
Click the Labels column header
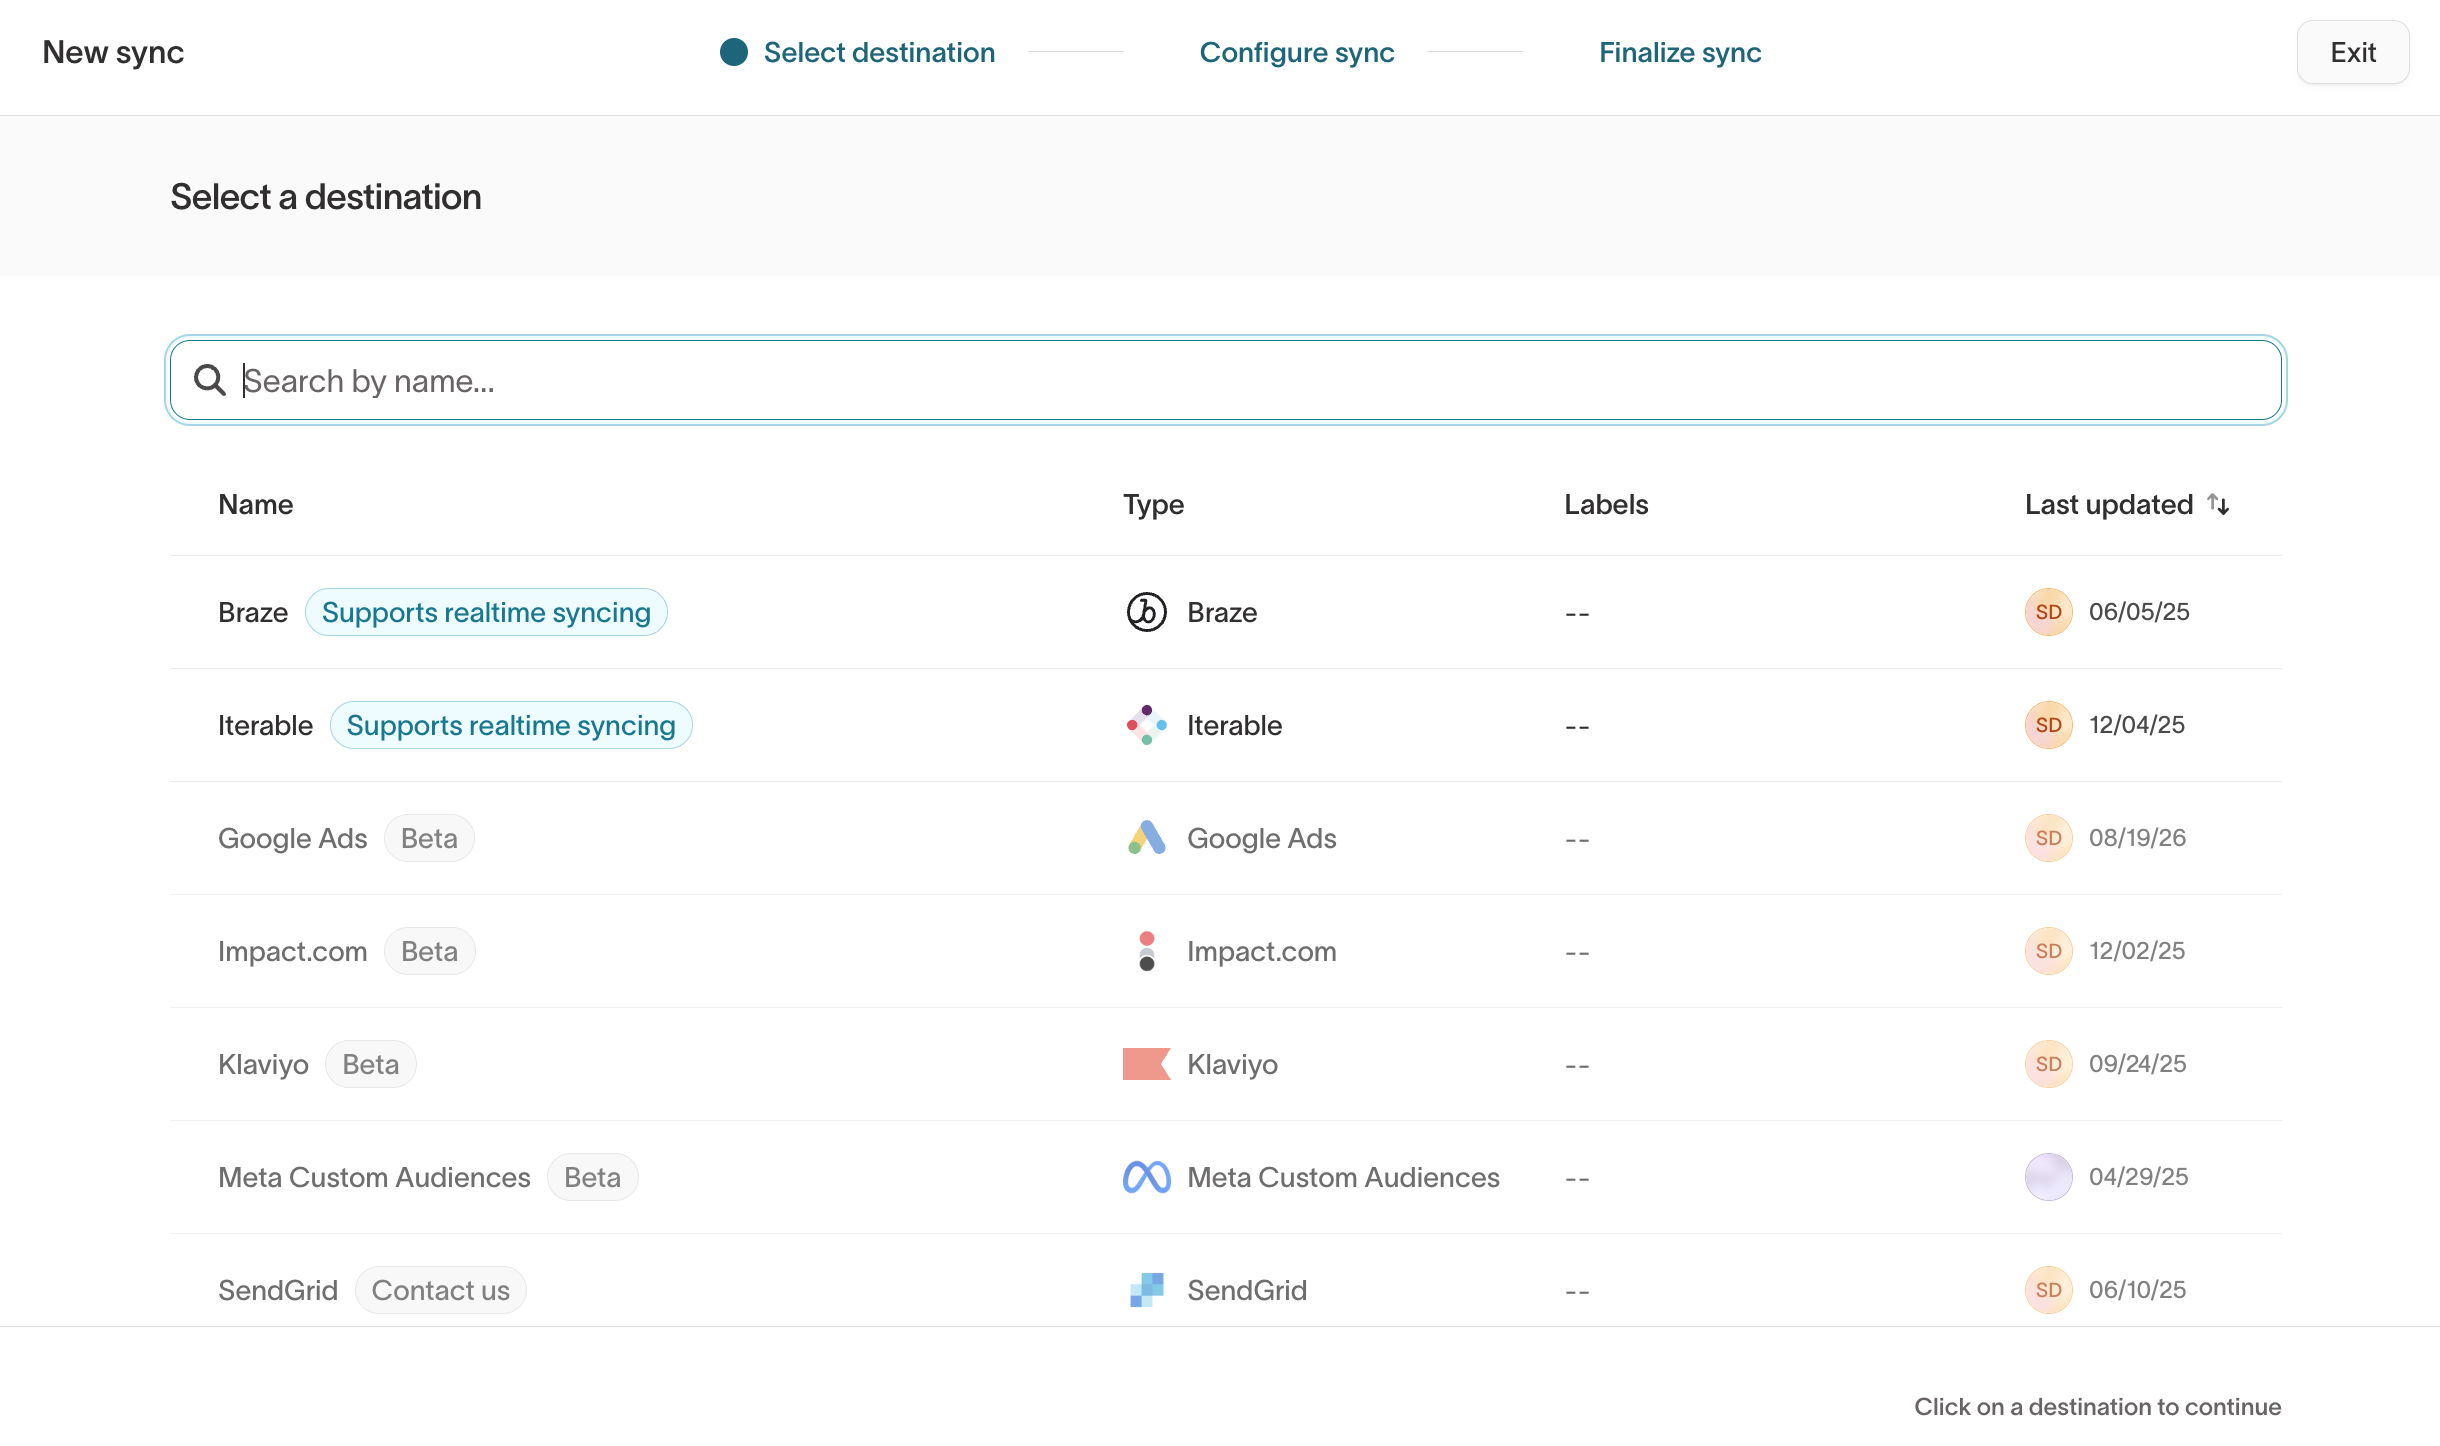click(x=1606, y=504)
